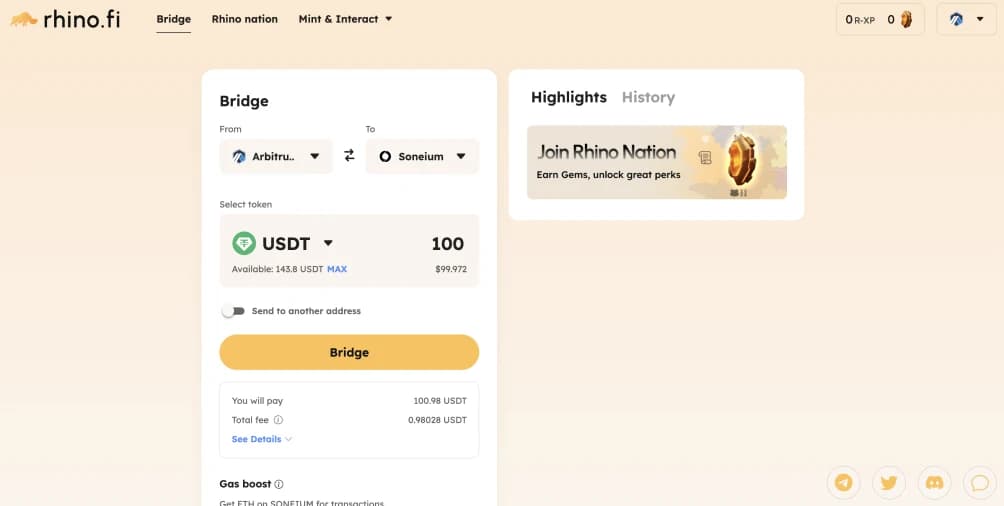Open the Telegram link icon
Image resolution: width=1004 pixels, height=506 pixels.
tap(844, 483)
